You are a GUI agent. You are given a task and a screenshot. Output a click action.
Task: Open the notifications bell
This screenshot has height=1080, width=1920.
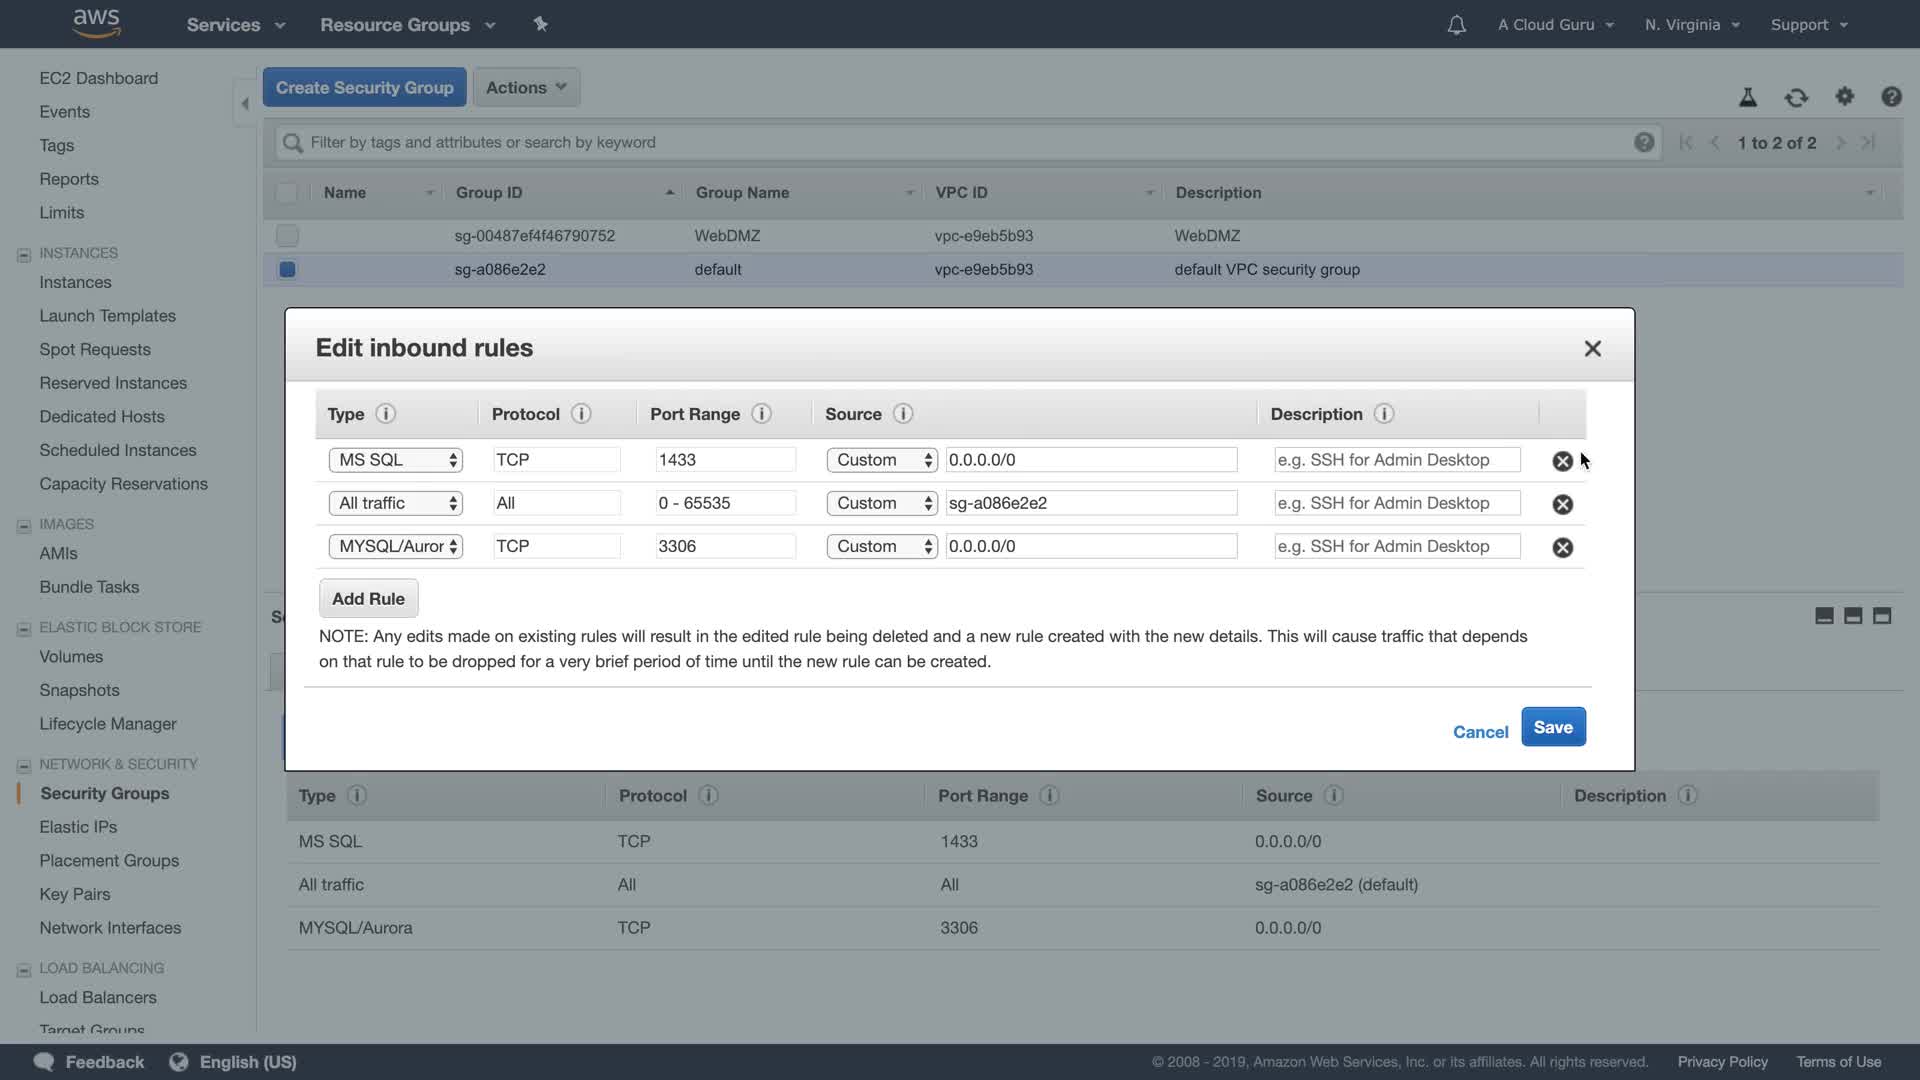click(x=1456, y=25)
